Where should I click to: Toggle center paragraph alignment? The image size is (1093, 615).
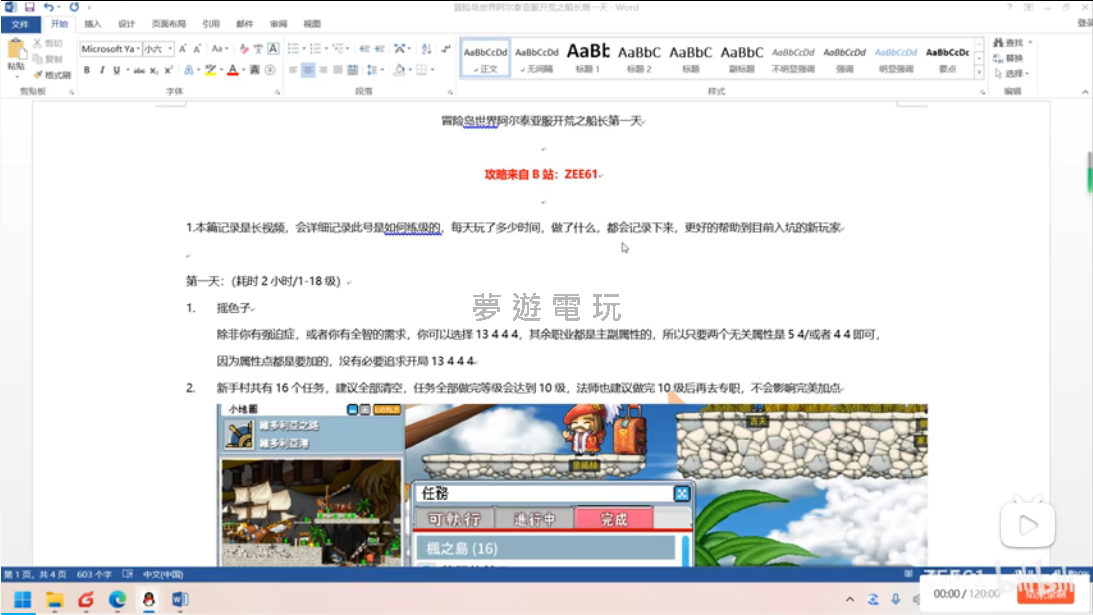(308, 70)
